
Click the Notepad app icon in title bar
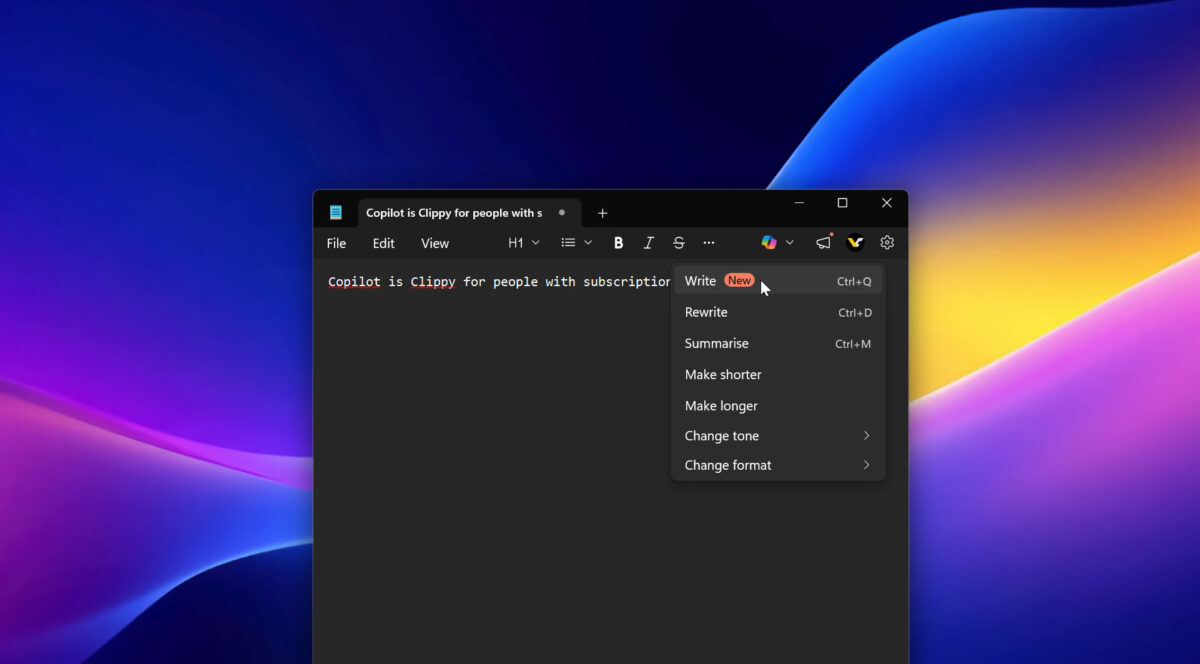[336, 212]
